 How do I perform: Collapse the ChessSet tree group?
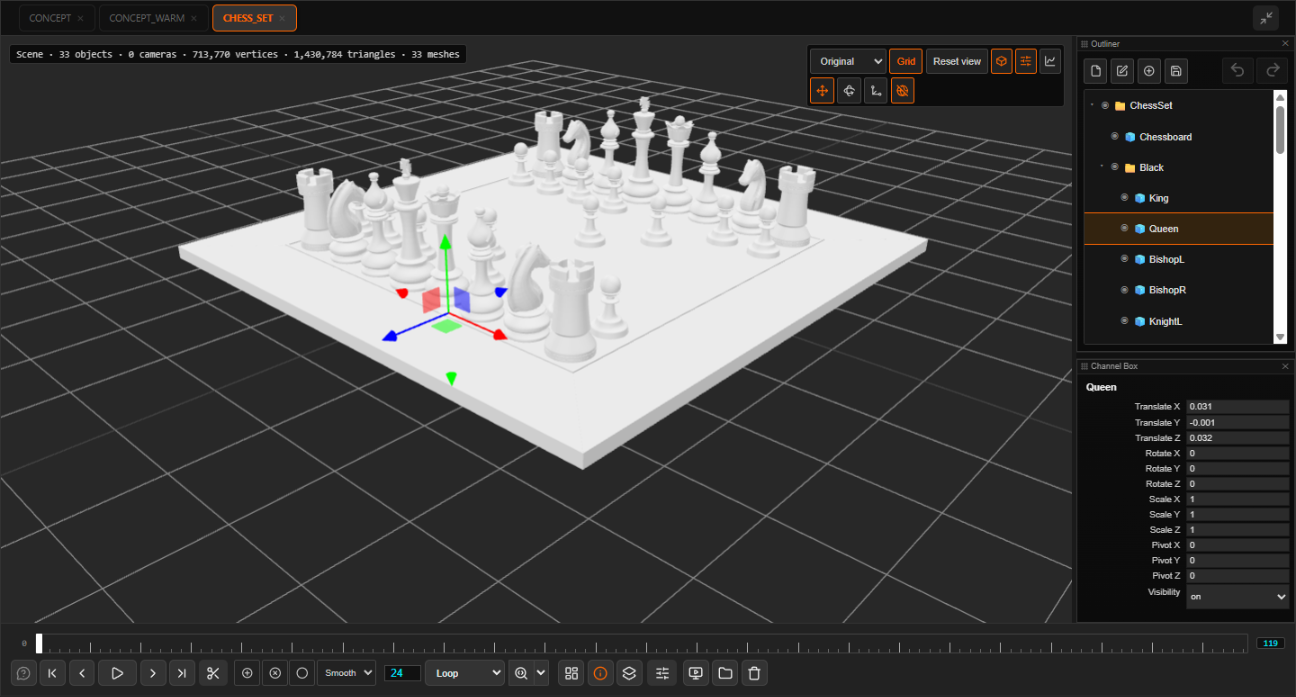point(1091,105)
